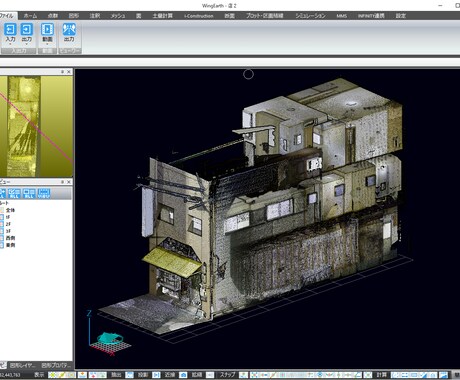Click the rotation circle handle atop viewport
The image size is (460, 380).
248,74
